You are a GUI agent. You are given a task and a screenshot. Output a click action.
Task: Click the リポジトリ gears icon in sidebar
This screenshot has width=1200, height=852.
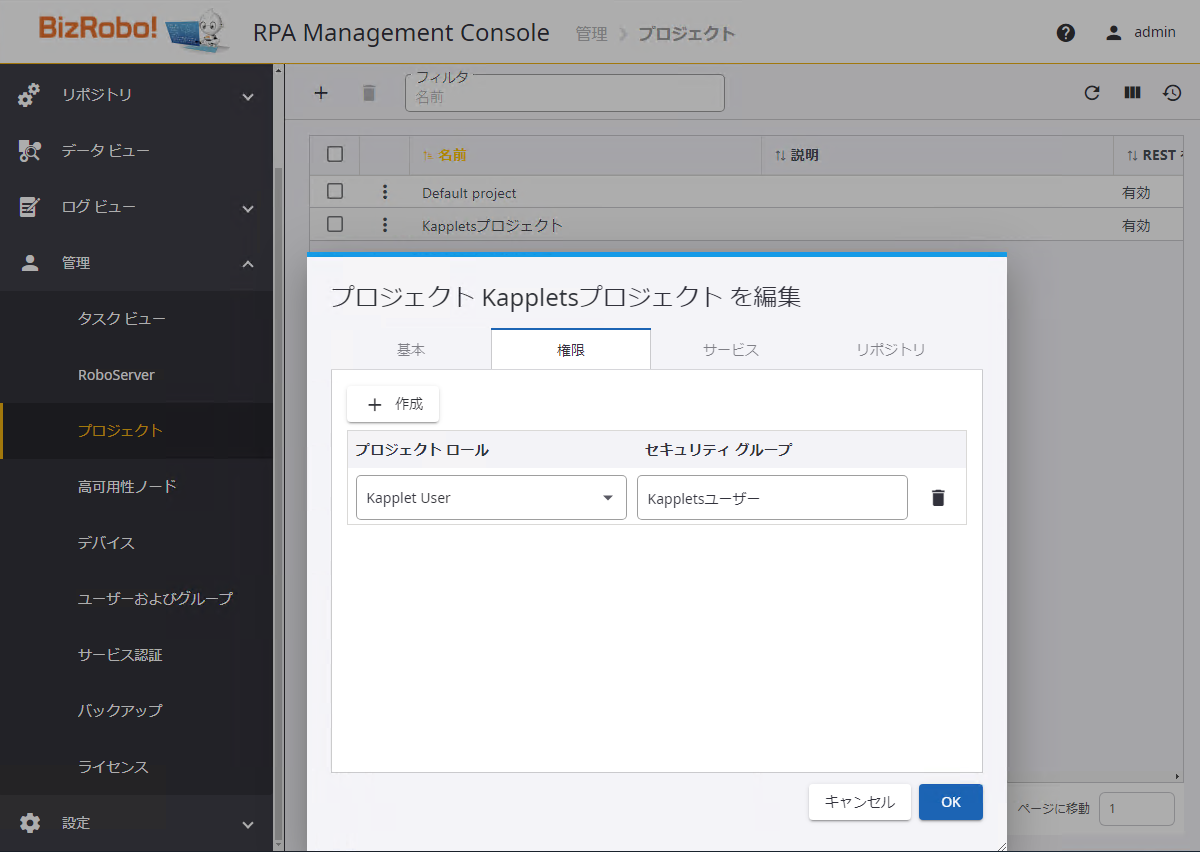pyautogui.click(x=30, y=95)
